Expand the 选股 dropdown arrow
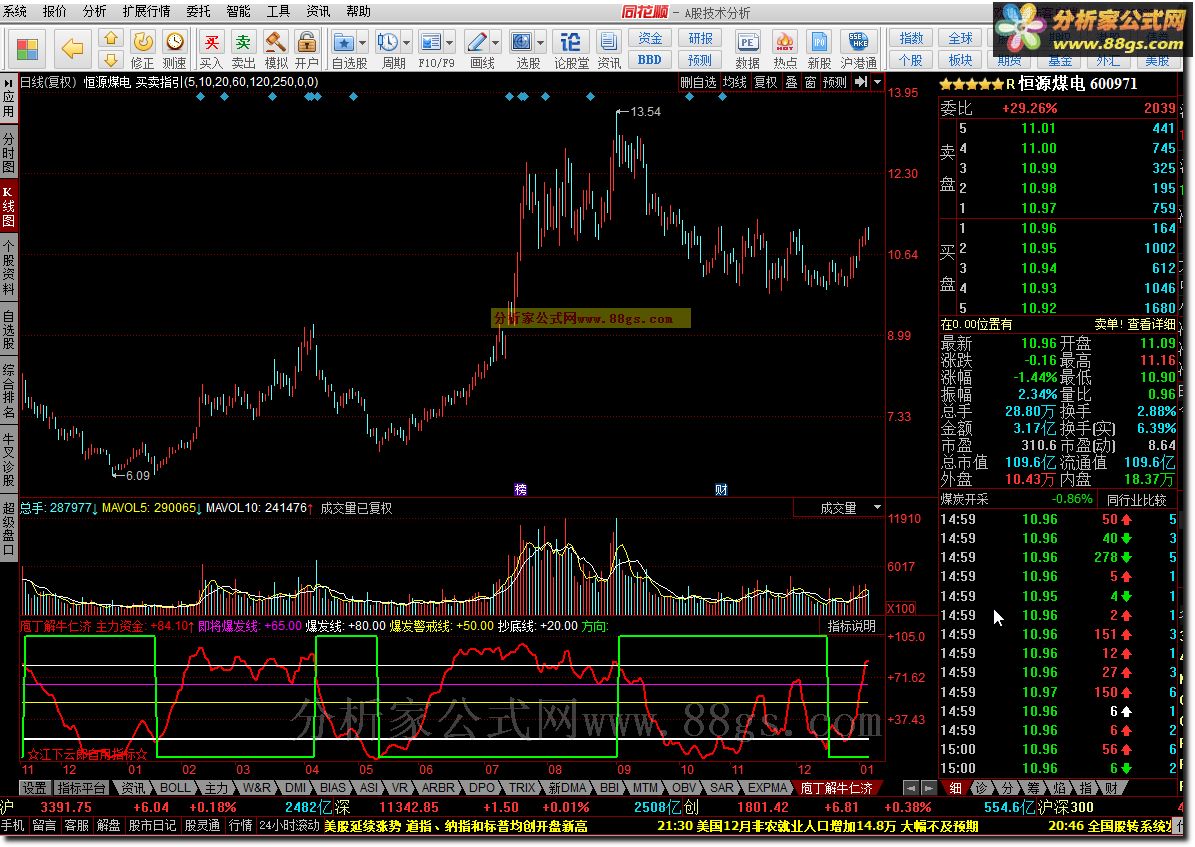 click(x=540, y=43)
